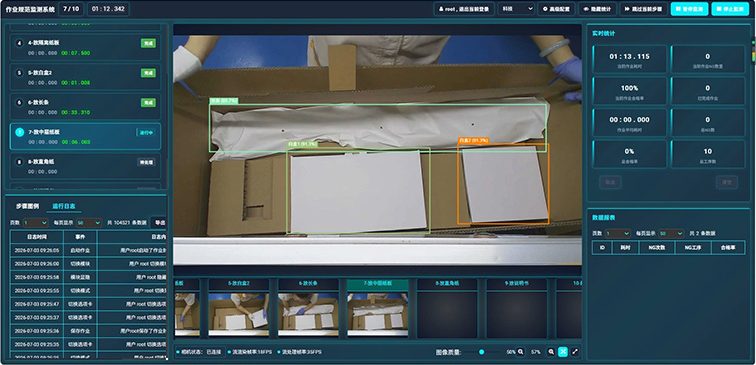Click the cyan 暂停监测 pause button
The height and width of the screenshot is (365, 756).
pyautogui.click(x=689, y=9)
